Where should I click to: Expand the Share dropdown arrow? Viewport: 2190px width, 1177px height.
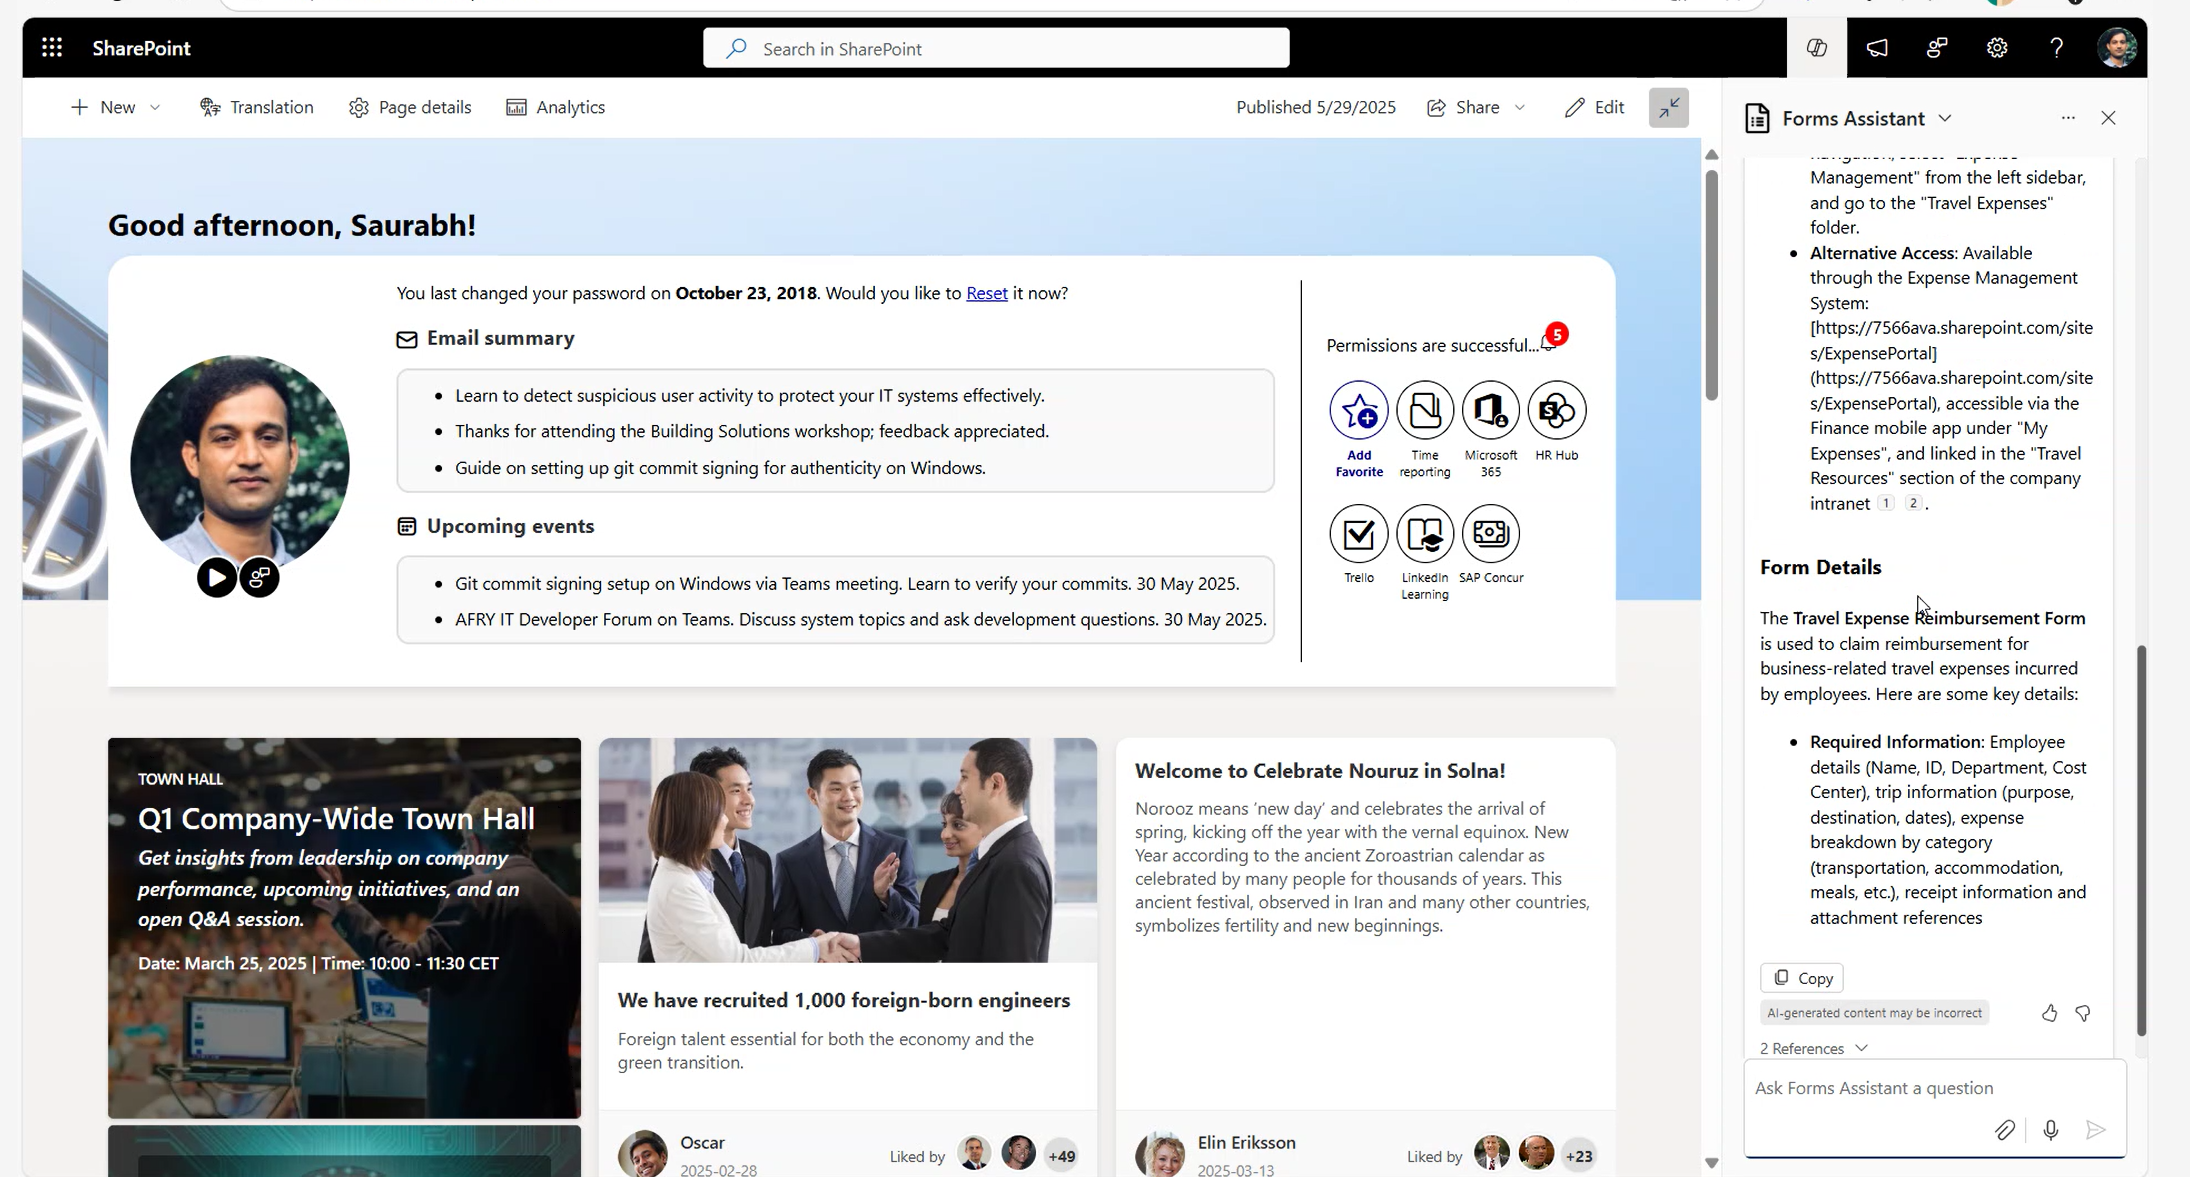[x=1519, y=107]
